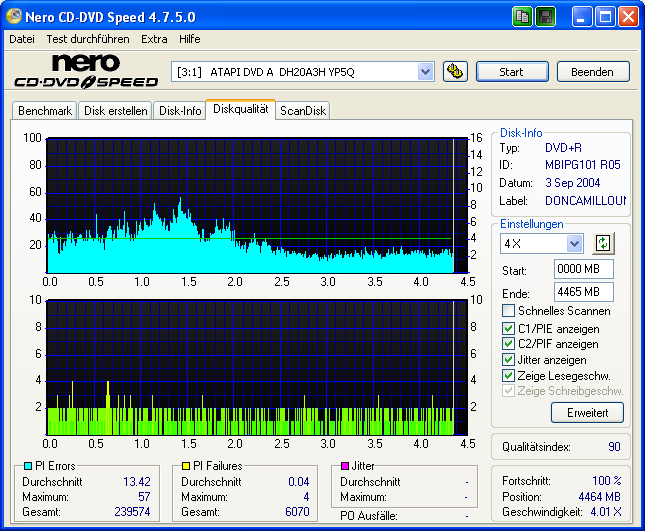Click the save screenshot floppy icon
Viewport: 645px width, 531px height.
coord(545,17)
